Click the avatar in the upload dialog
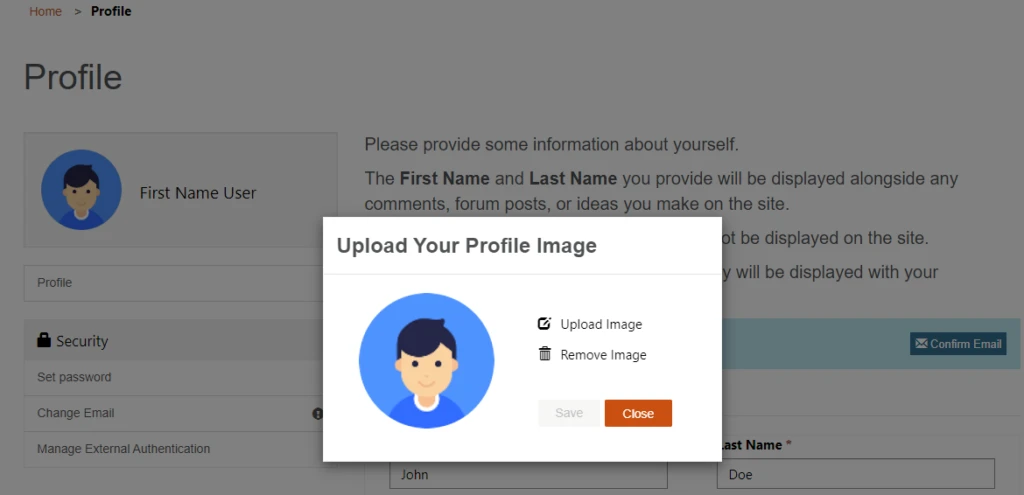1024x495 pixels. click(426, 360)
